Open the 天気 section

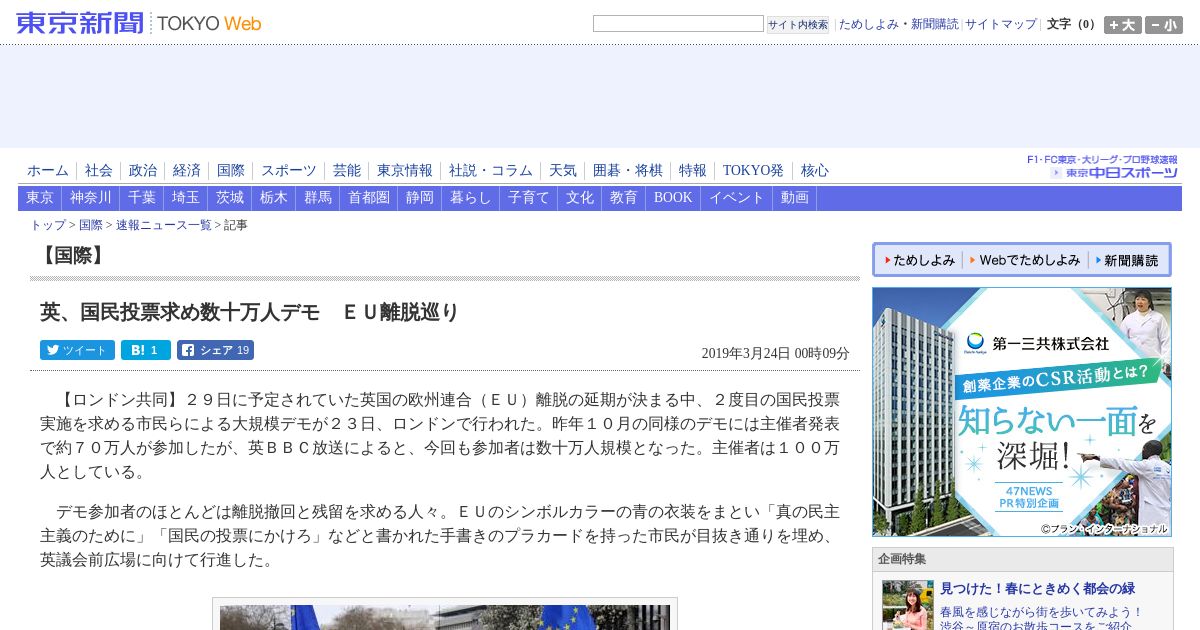563,171
